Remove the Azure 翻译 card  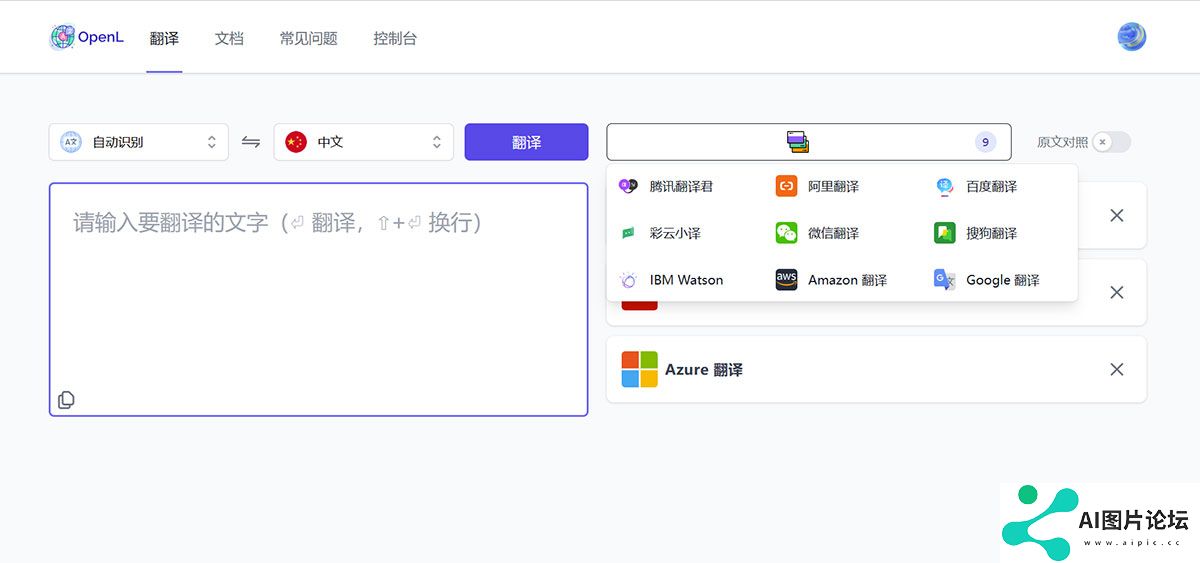[x=1117, y=369]
